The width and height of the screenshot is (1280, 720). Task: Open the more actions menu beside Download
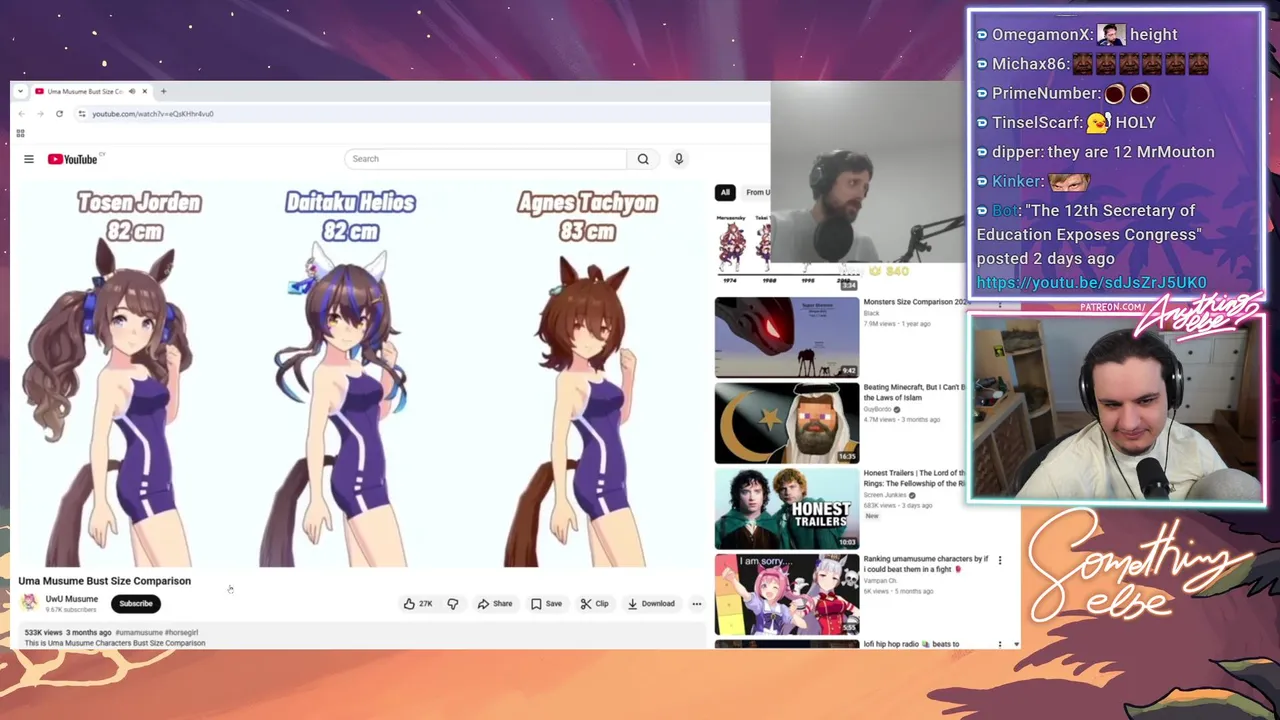pos(697,604)
